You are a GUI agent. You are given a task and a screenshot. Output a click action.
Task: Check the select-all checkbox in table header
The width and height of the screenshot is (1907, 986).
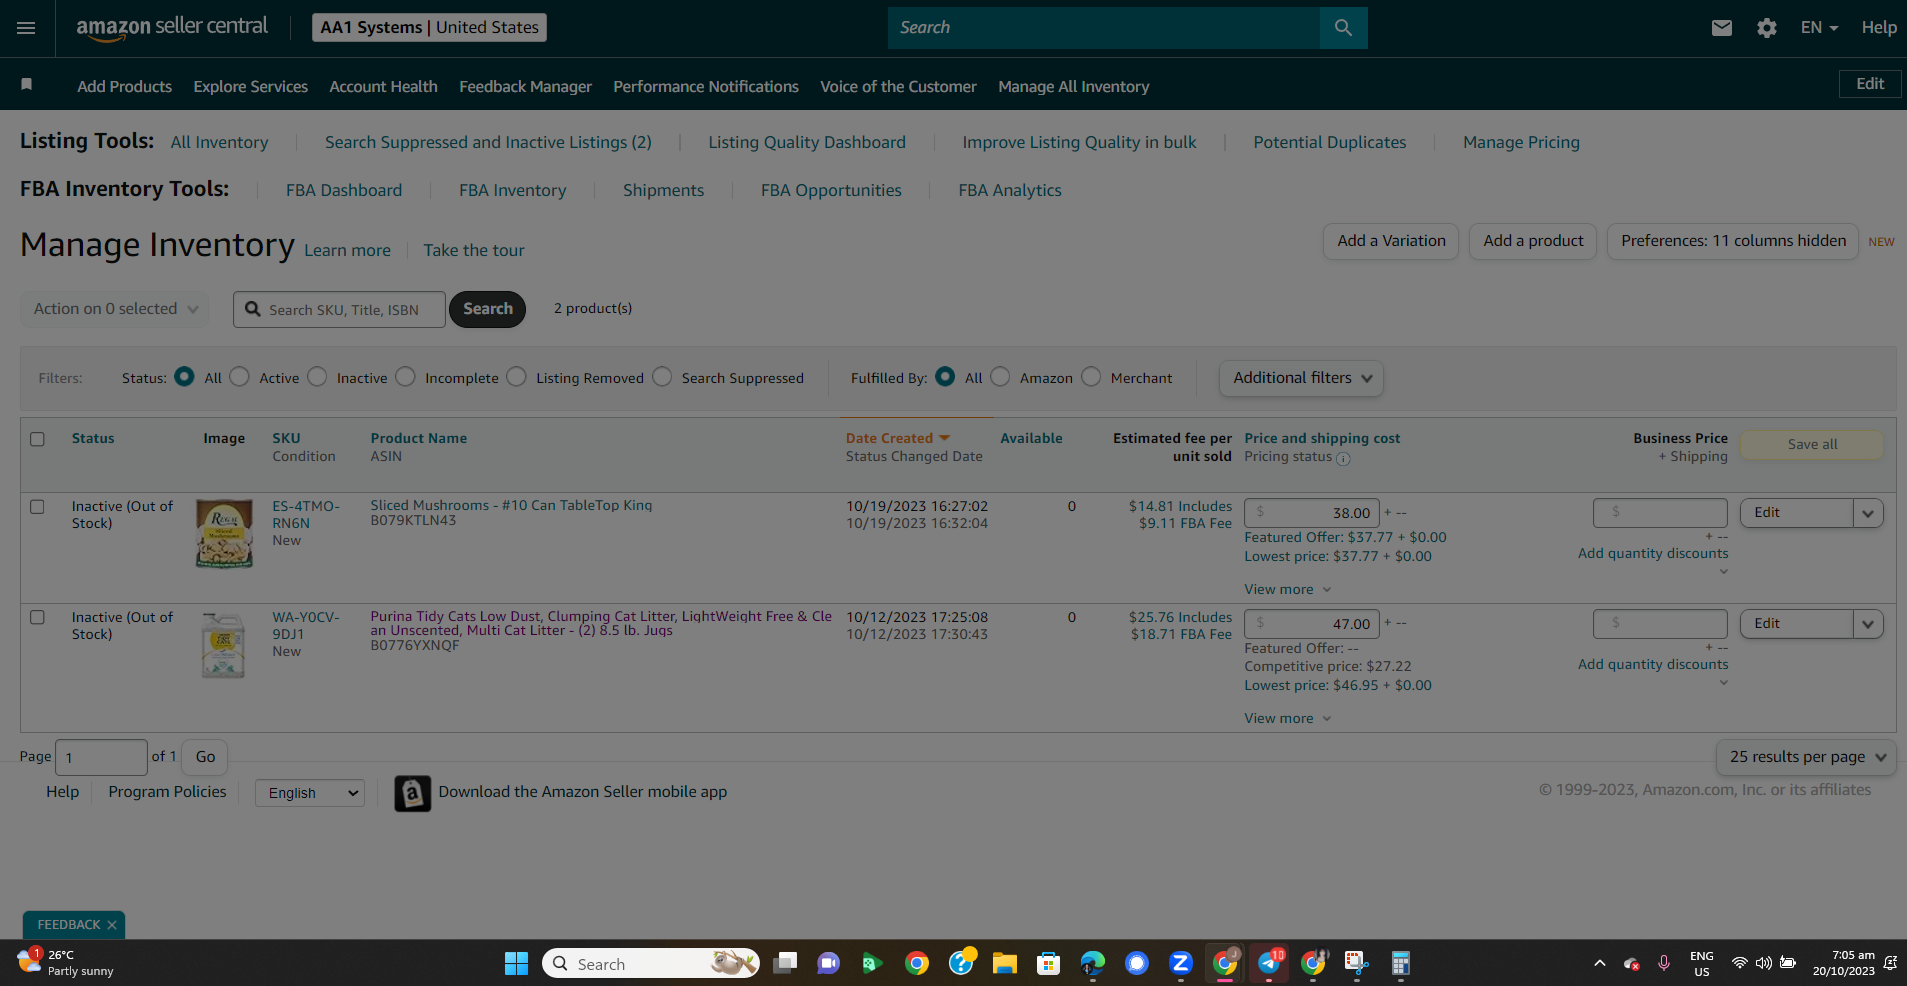click(x=37, y=439)
